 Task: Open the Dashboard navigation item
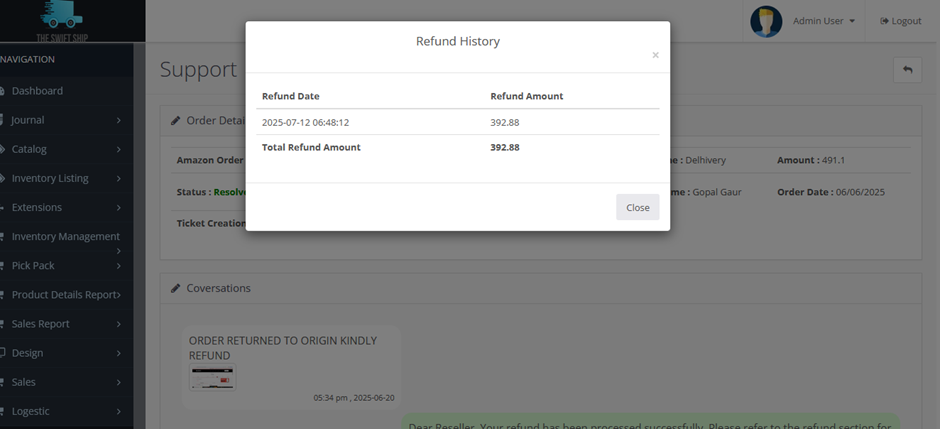click(37, 91)
